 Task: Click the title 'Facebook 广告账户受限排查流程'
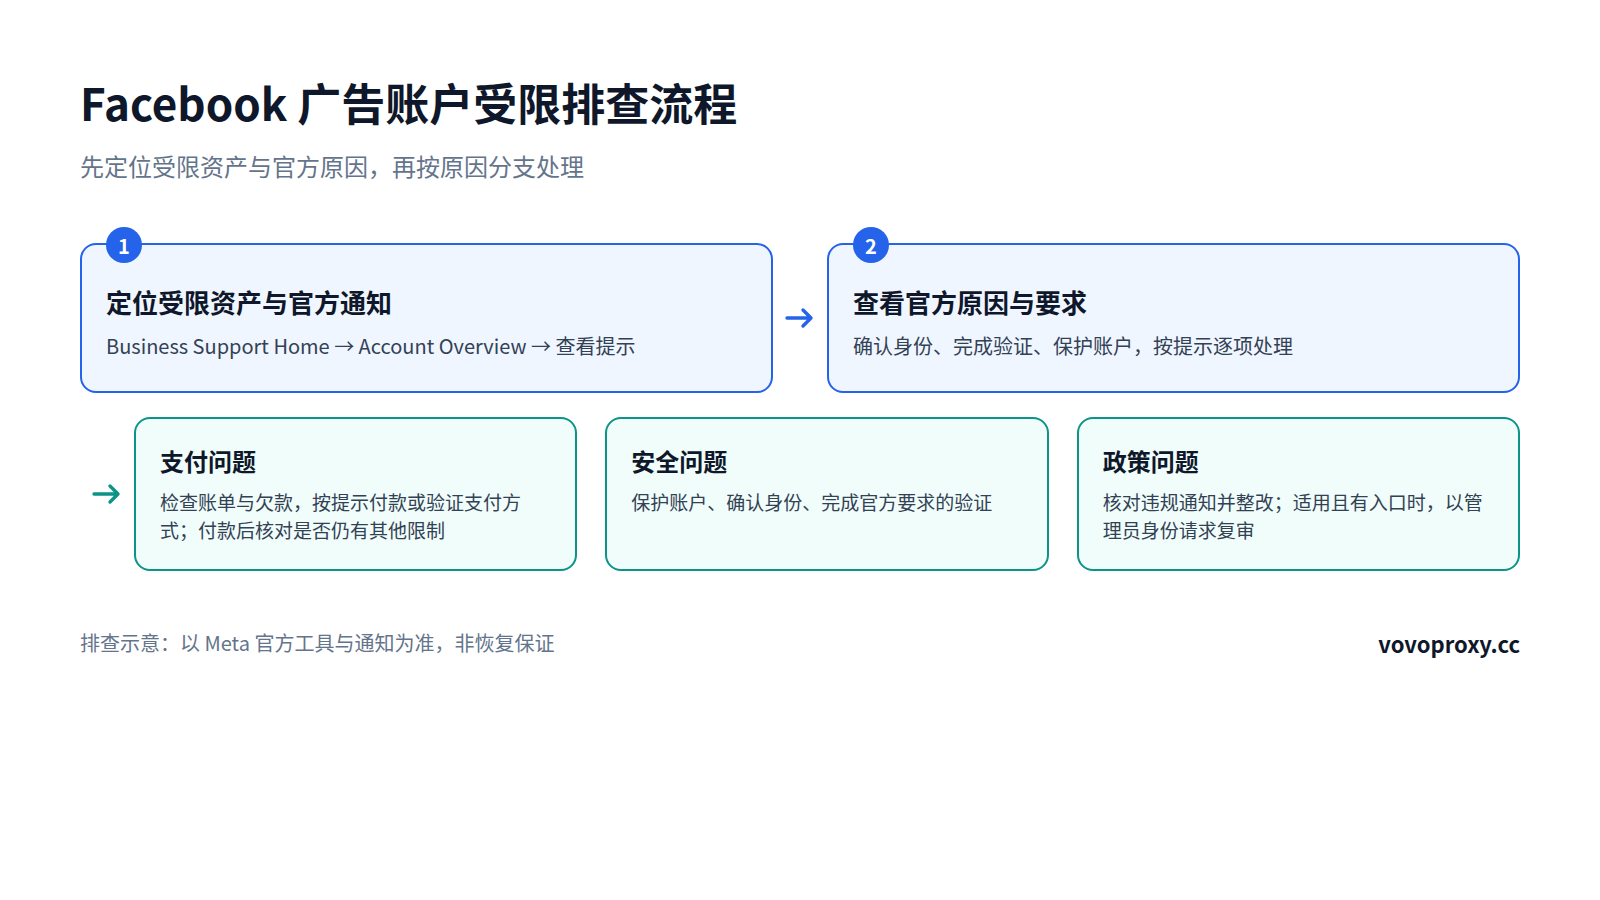[x=409, y=105]
